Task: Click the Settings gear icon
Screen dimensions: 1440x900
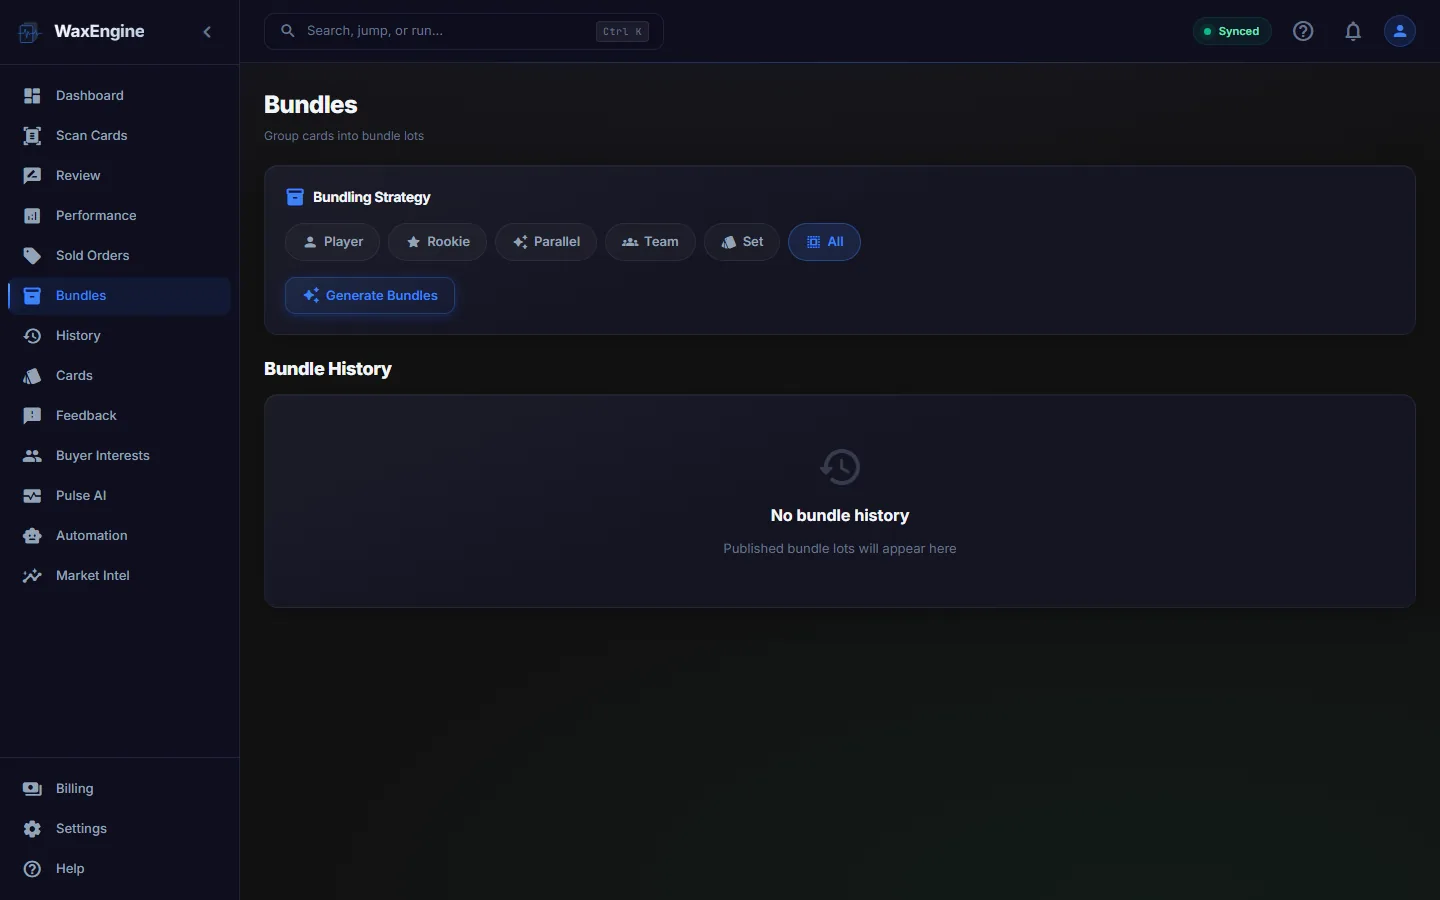Action: coord(32,829)
